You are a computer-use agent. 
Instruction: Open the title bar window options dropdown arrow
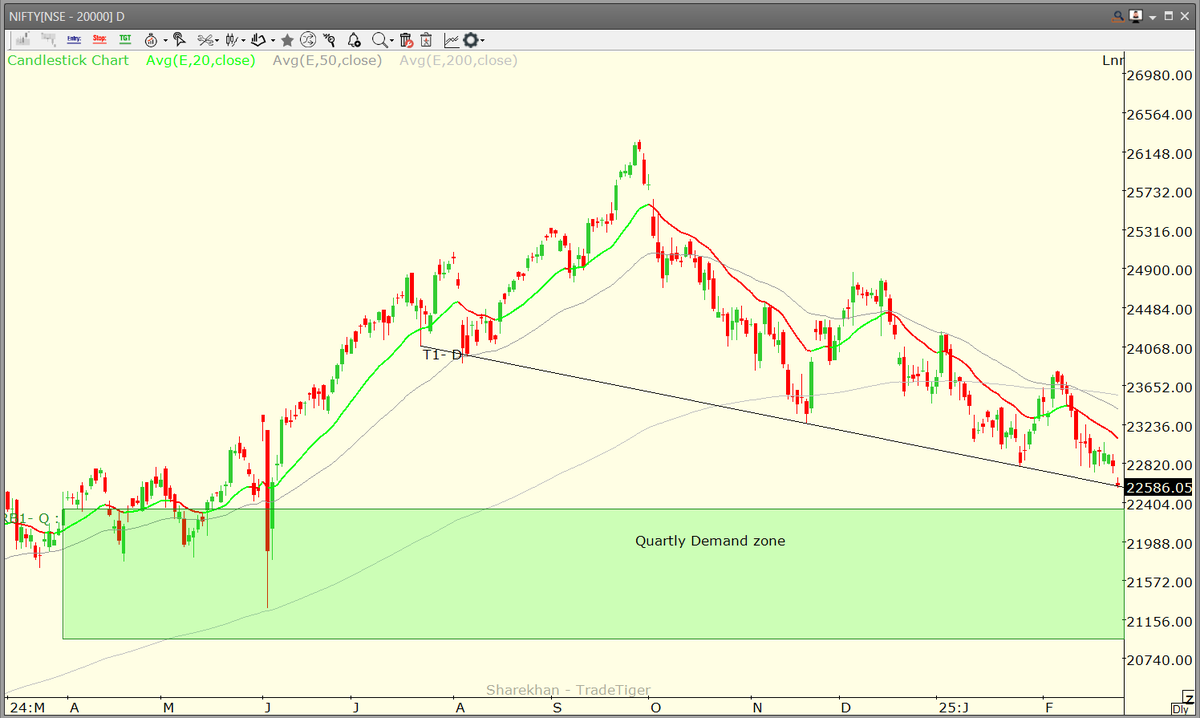point(1153,18)
